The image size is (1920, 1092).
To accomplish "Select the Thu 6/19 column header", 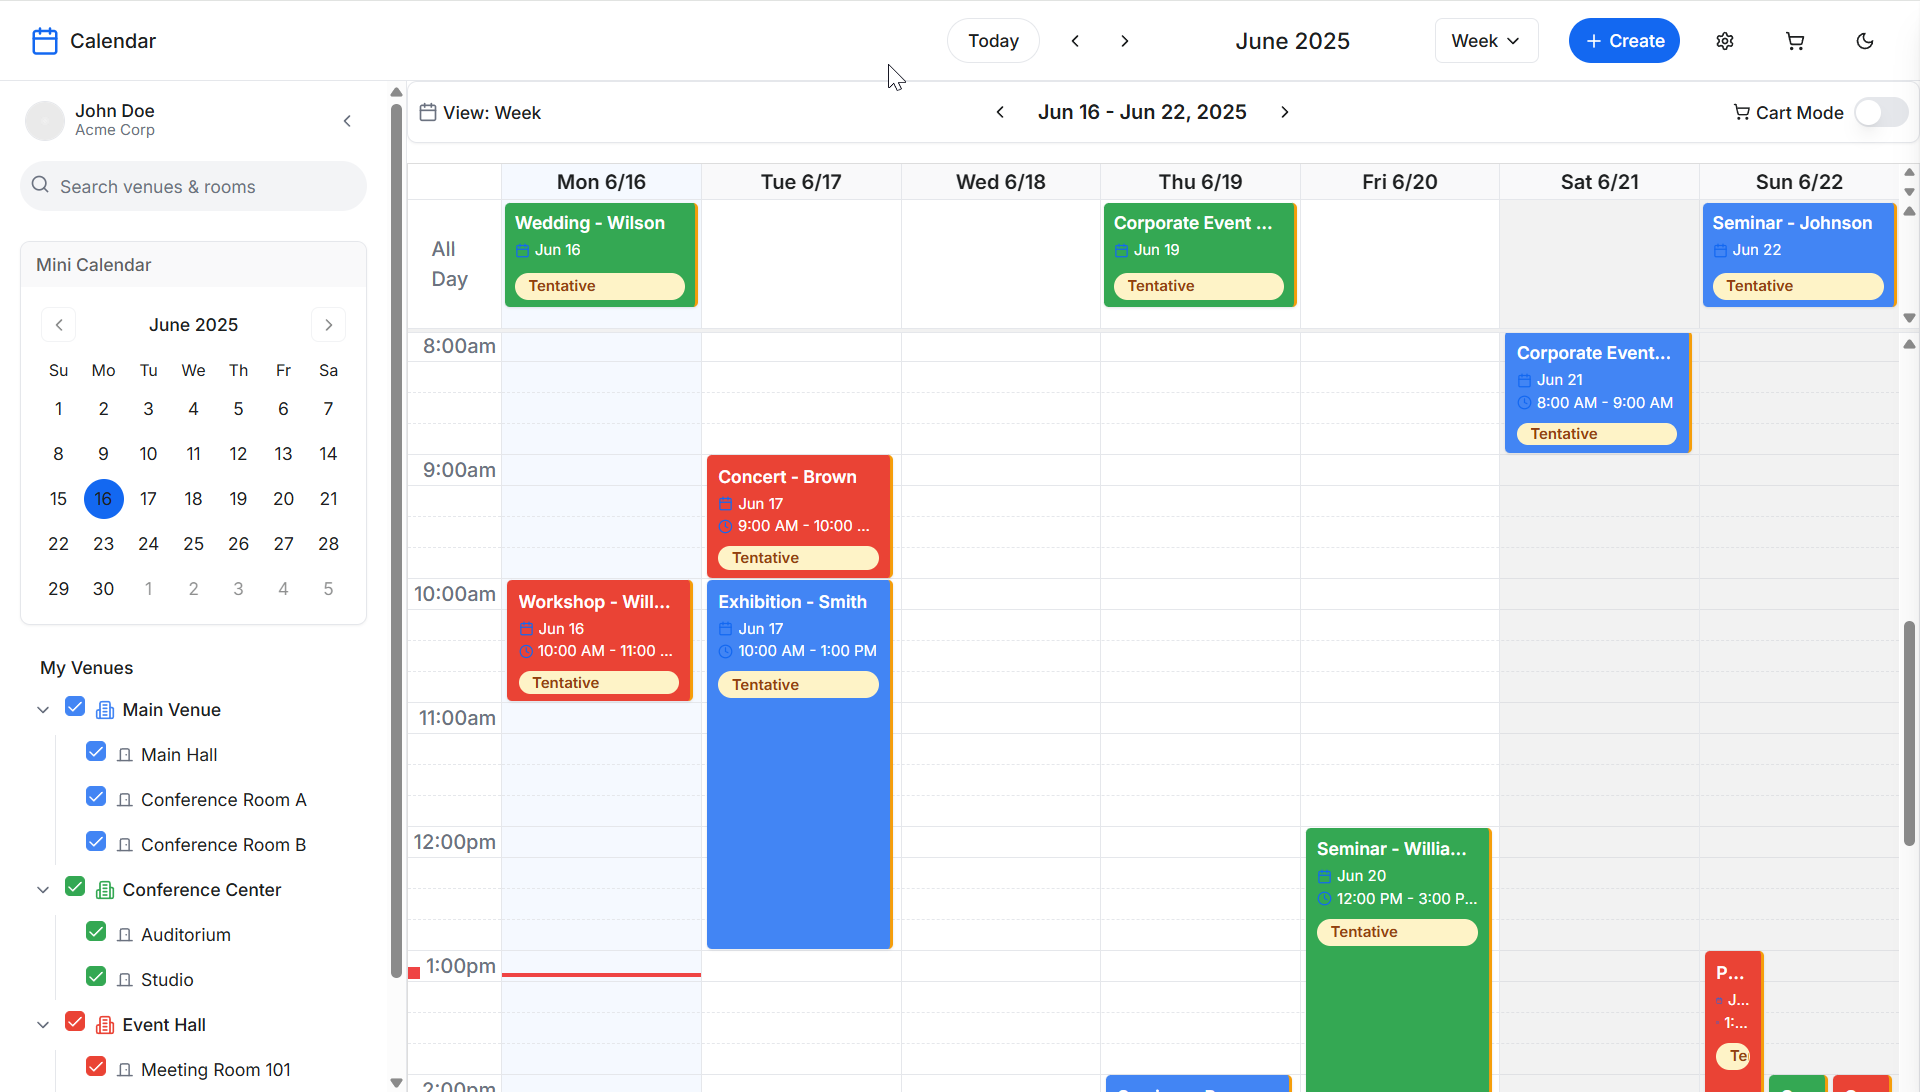I will point(1200,182).
